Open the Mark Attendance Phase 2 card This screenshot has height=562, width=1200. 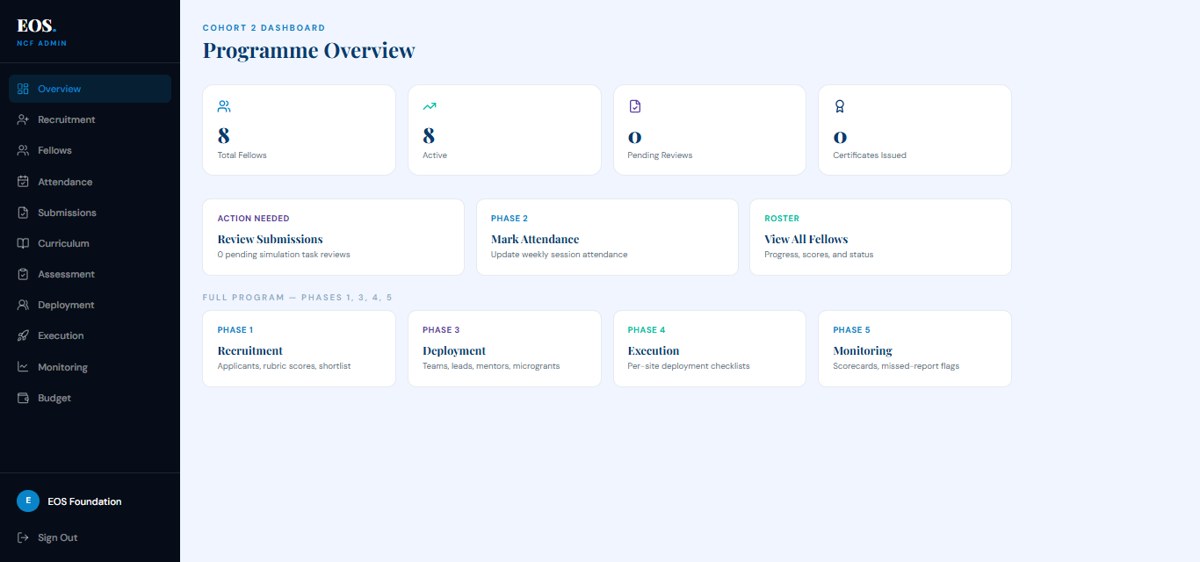pyautogui.click(x=607, y=237)
